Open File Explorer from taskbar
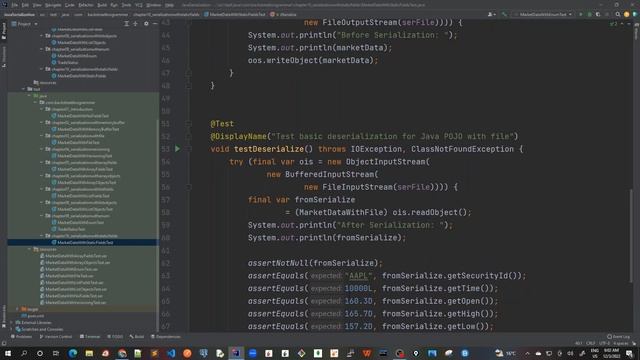 pos(89,353)
